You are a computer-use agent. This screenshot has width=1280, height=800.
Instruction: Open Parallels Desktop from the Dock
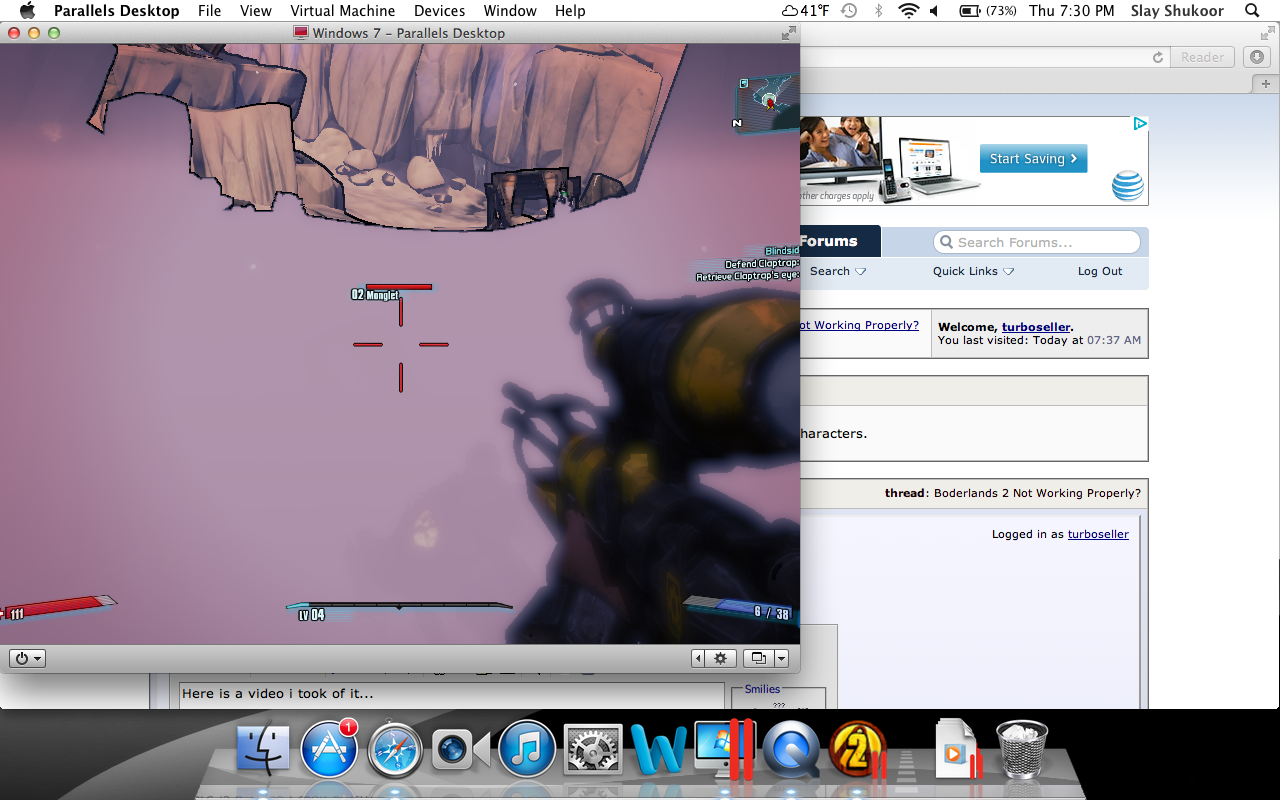(723, 750)
